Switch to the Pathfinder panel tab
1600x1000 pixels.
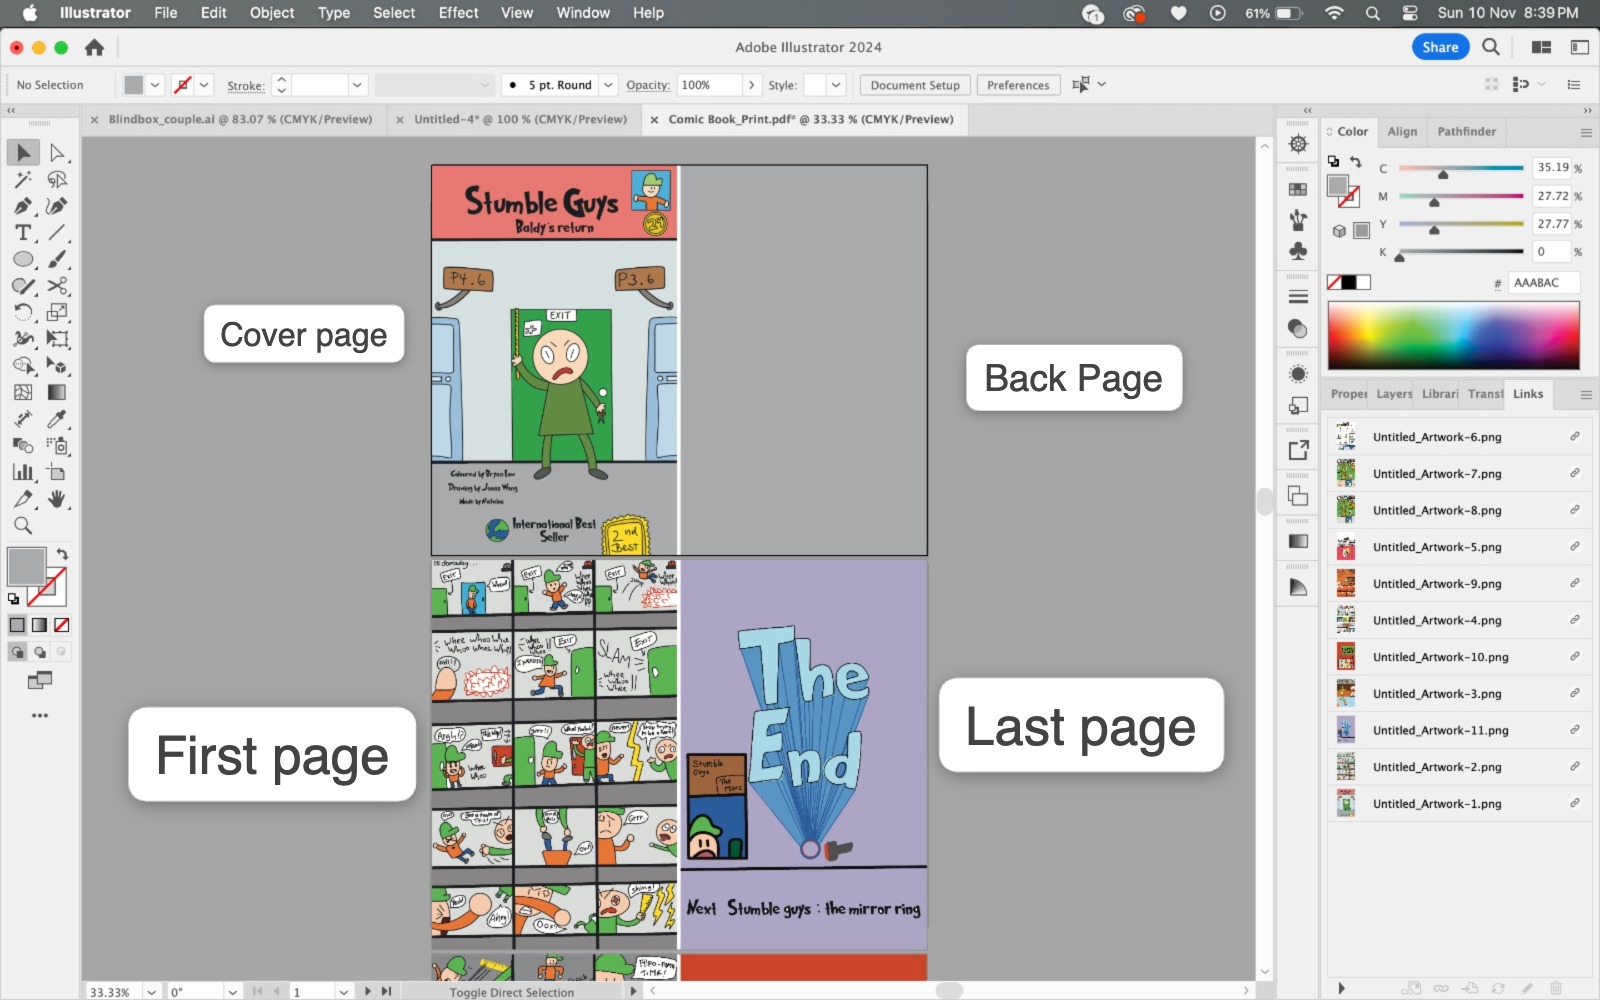1466,132
